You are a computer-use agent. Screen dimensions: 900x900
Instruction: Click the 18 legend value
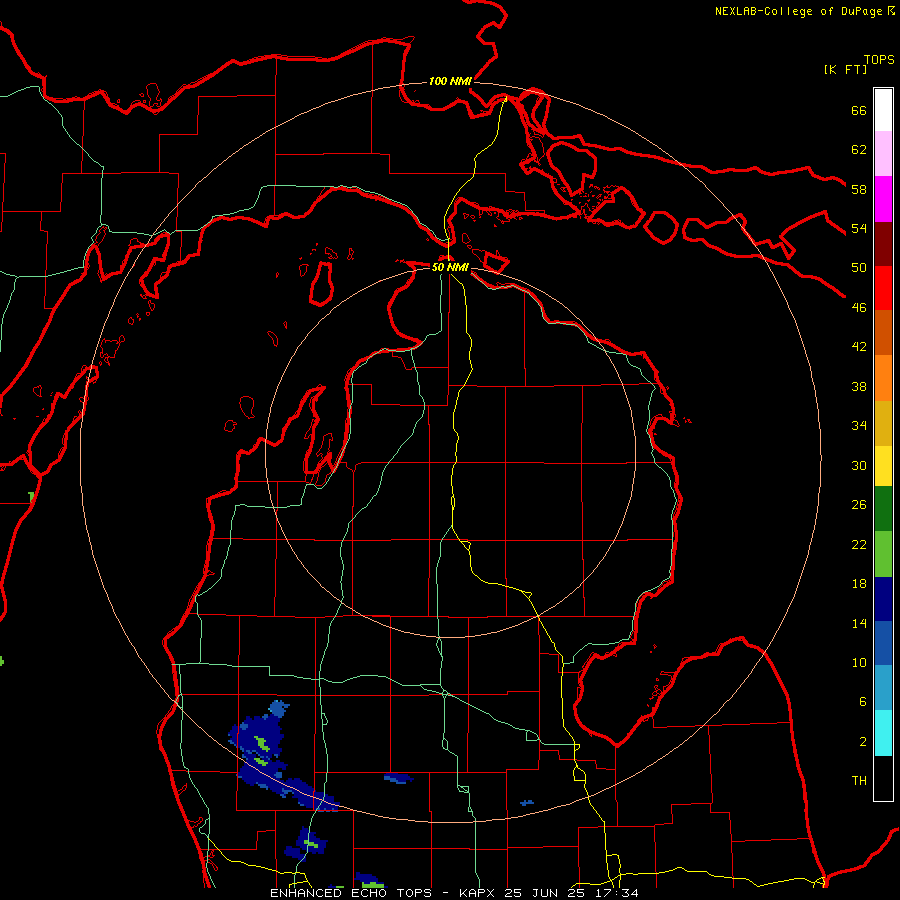[859, 584]
